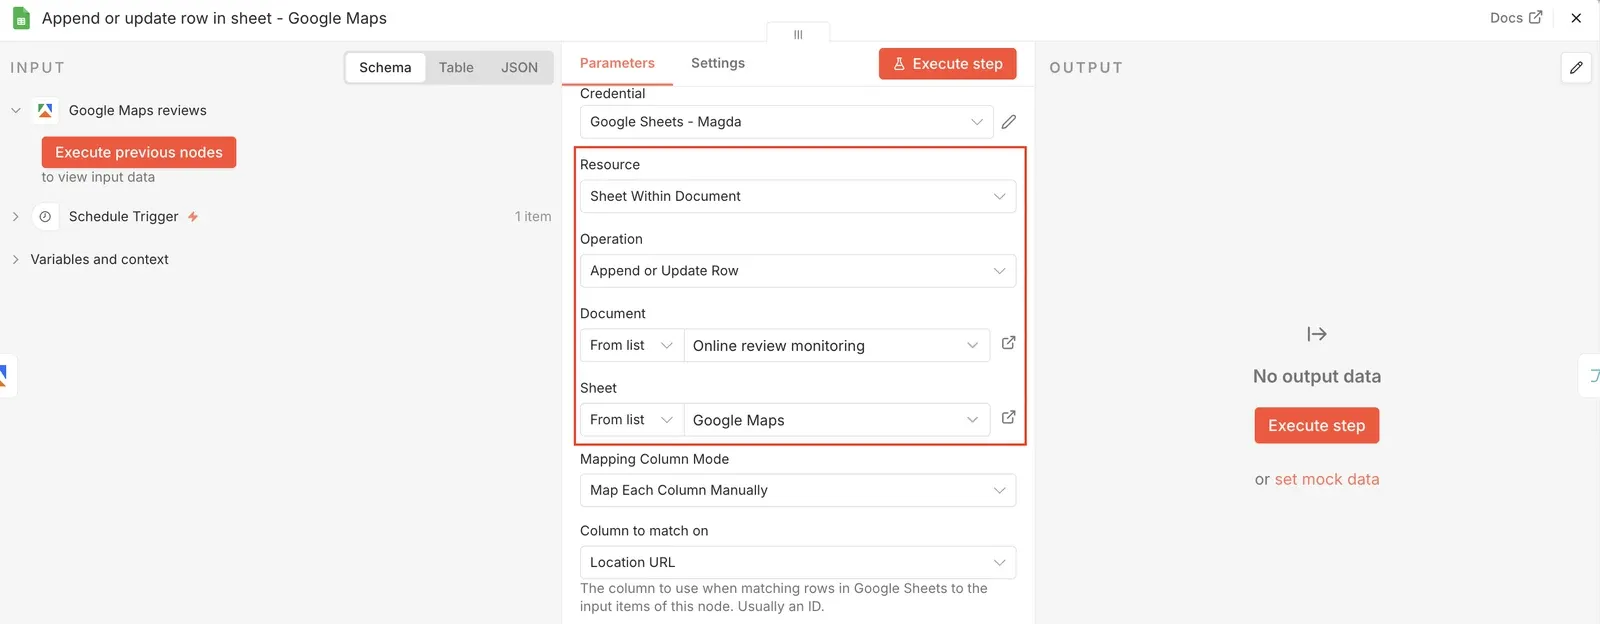
Task: Click the output arrow icon
Action: 1317,334
